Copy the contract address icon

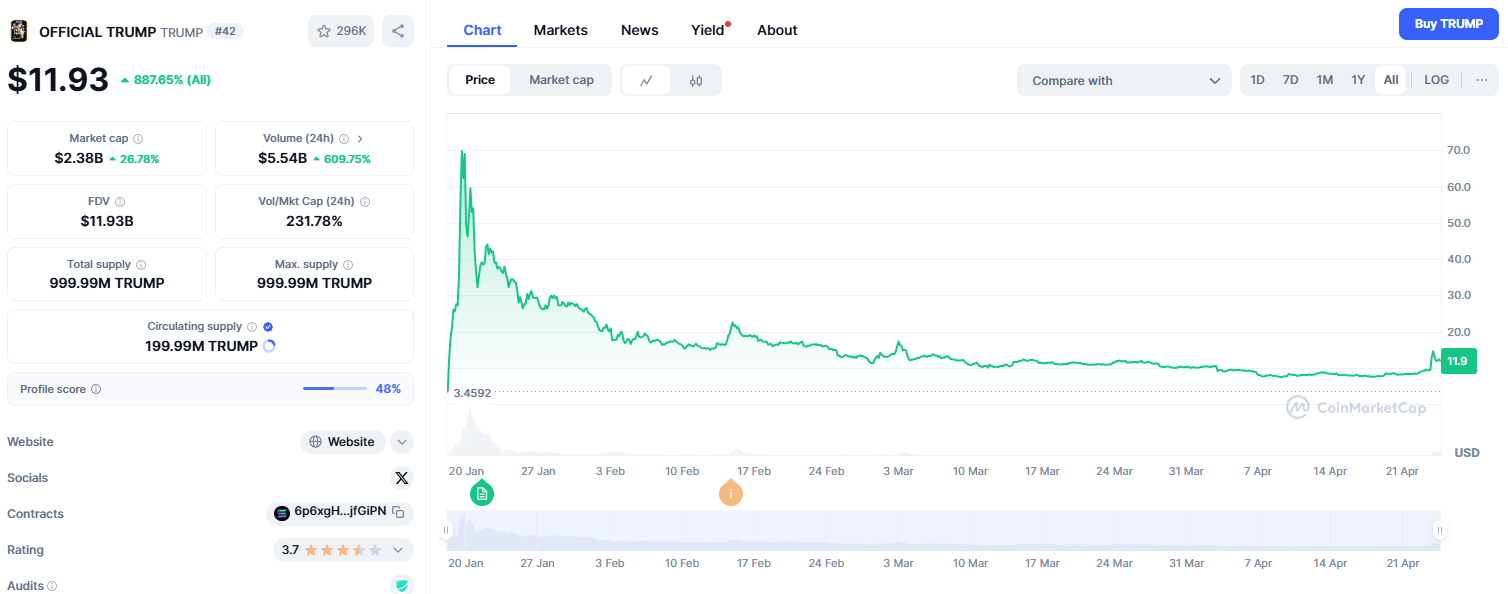(398, 513)
